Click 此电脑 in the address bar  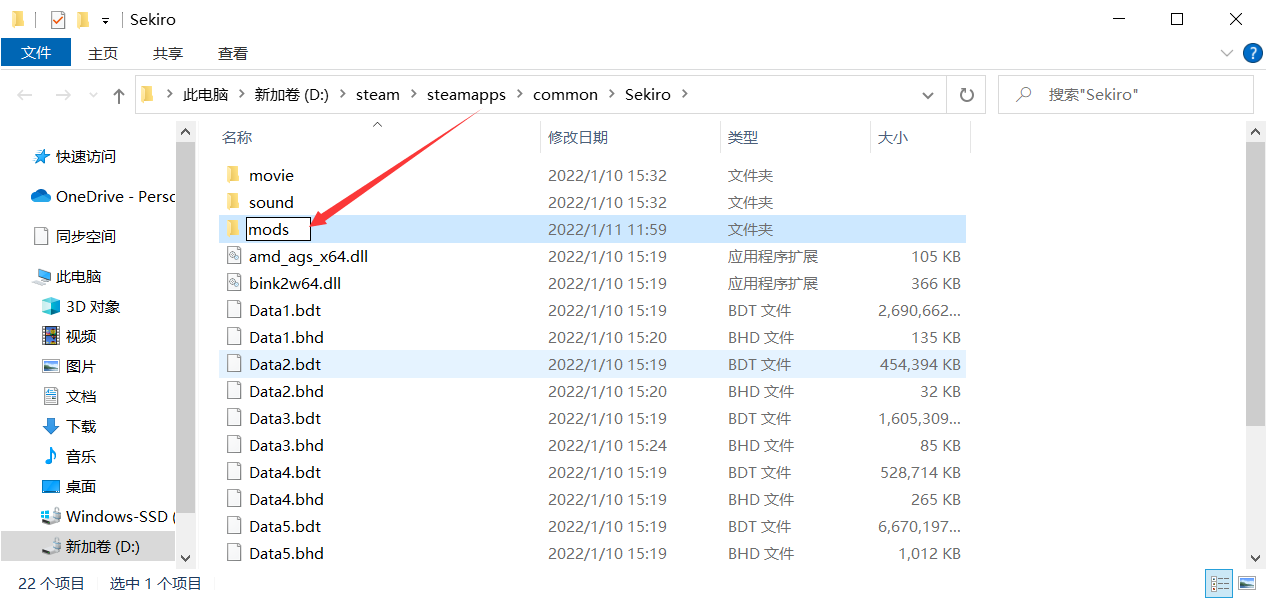(x=206, y=94)
